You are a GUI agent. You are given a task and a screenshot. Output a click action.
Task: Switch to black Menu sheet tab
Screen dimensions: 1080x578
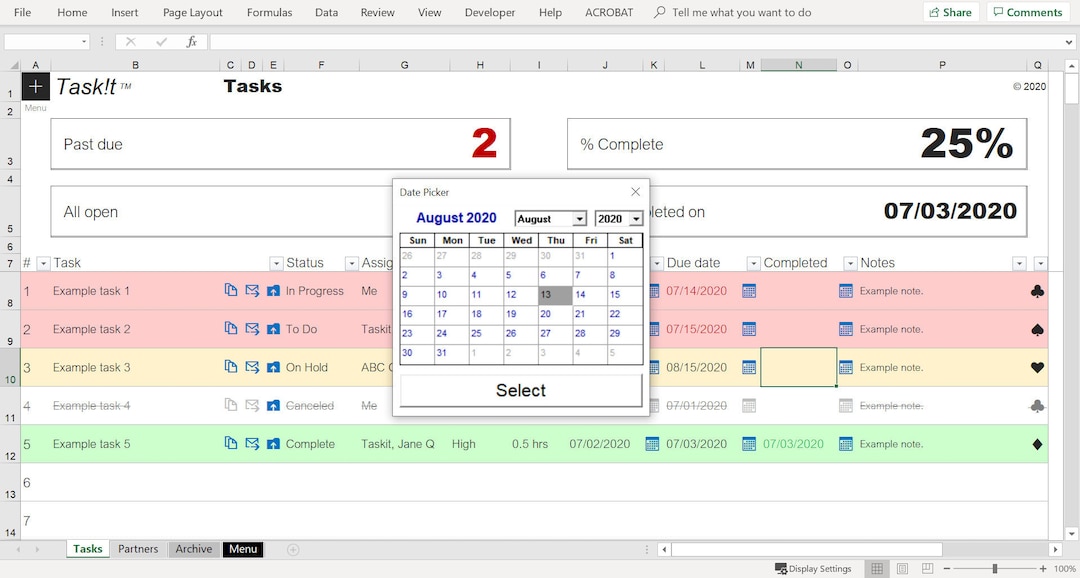[243, 549]
